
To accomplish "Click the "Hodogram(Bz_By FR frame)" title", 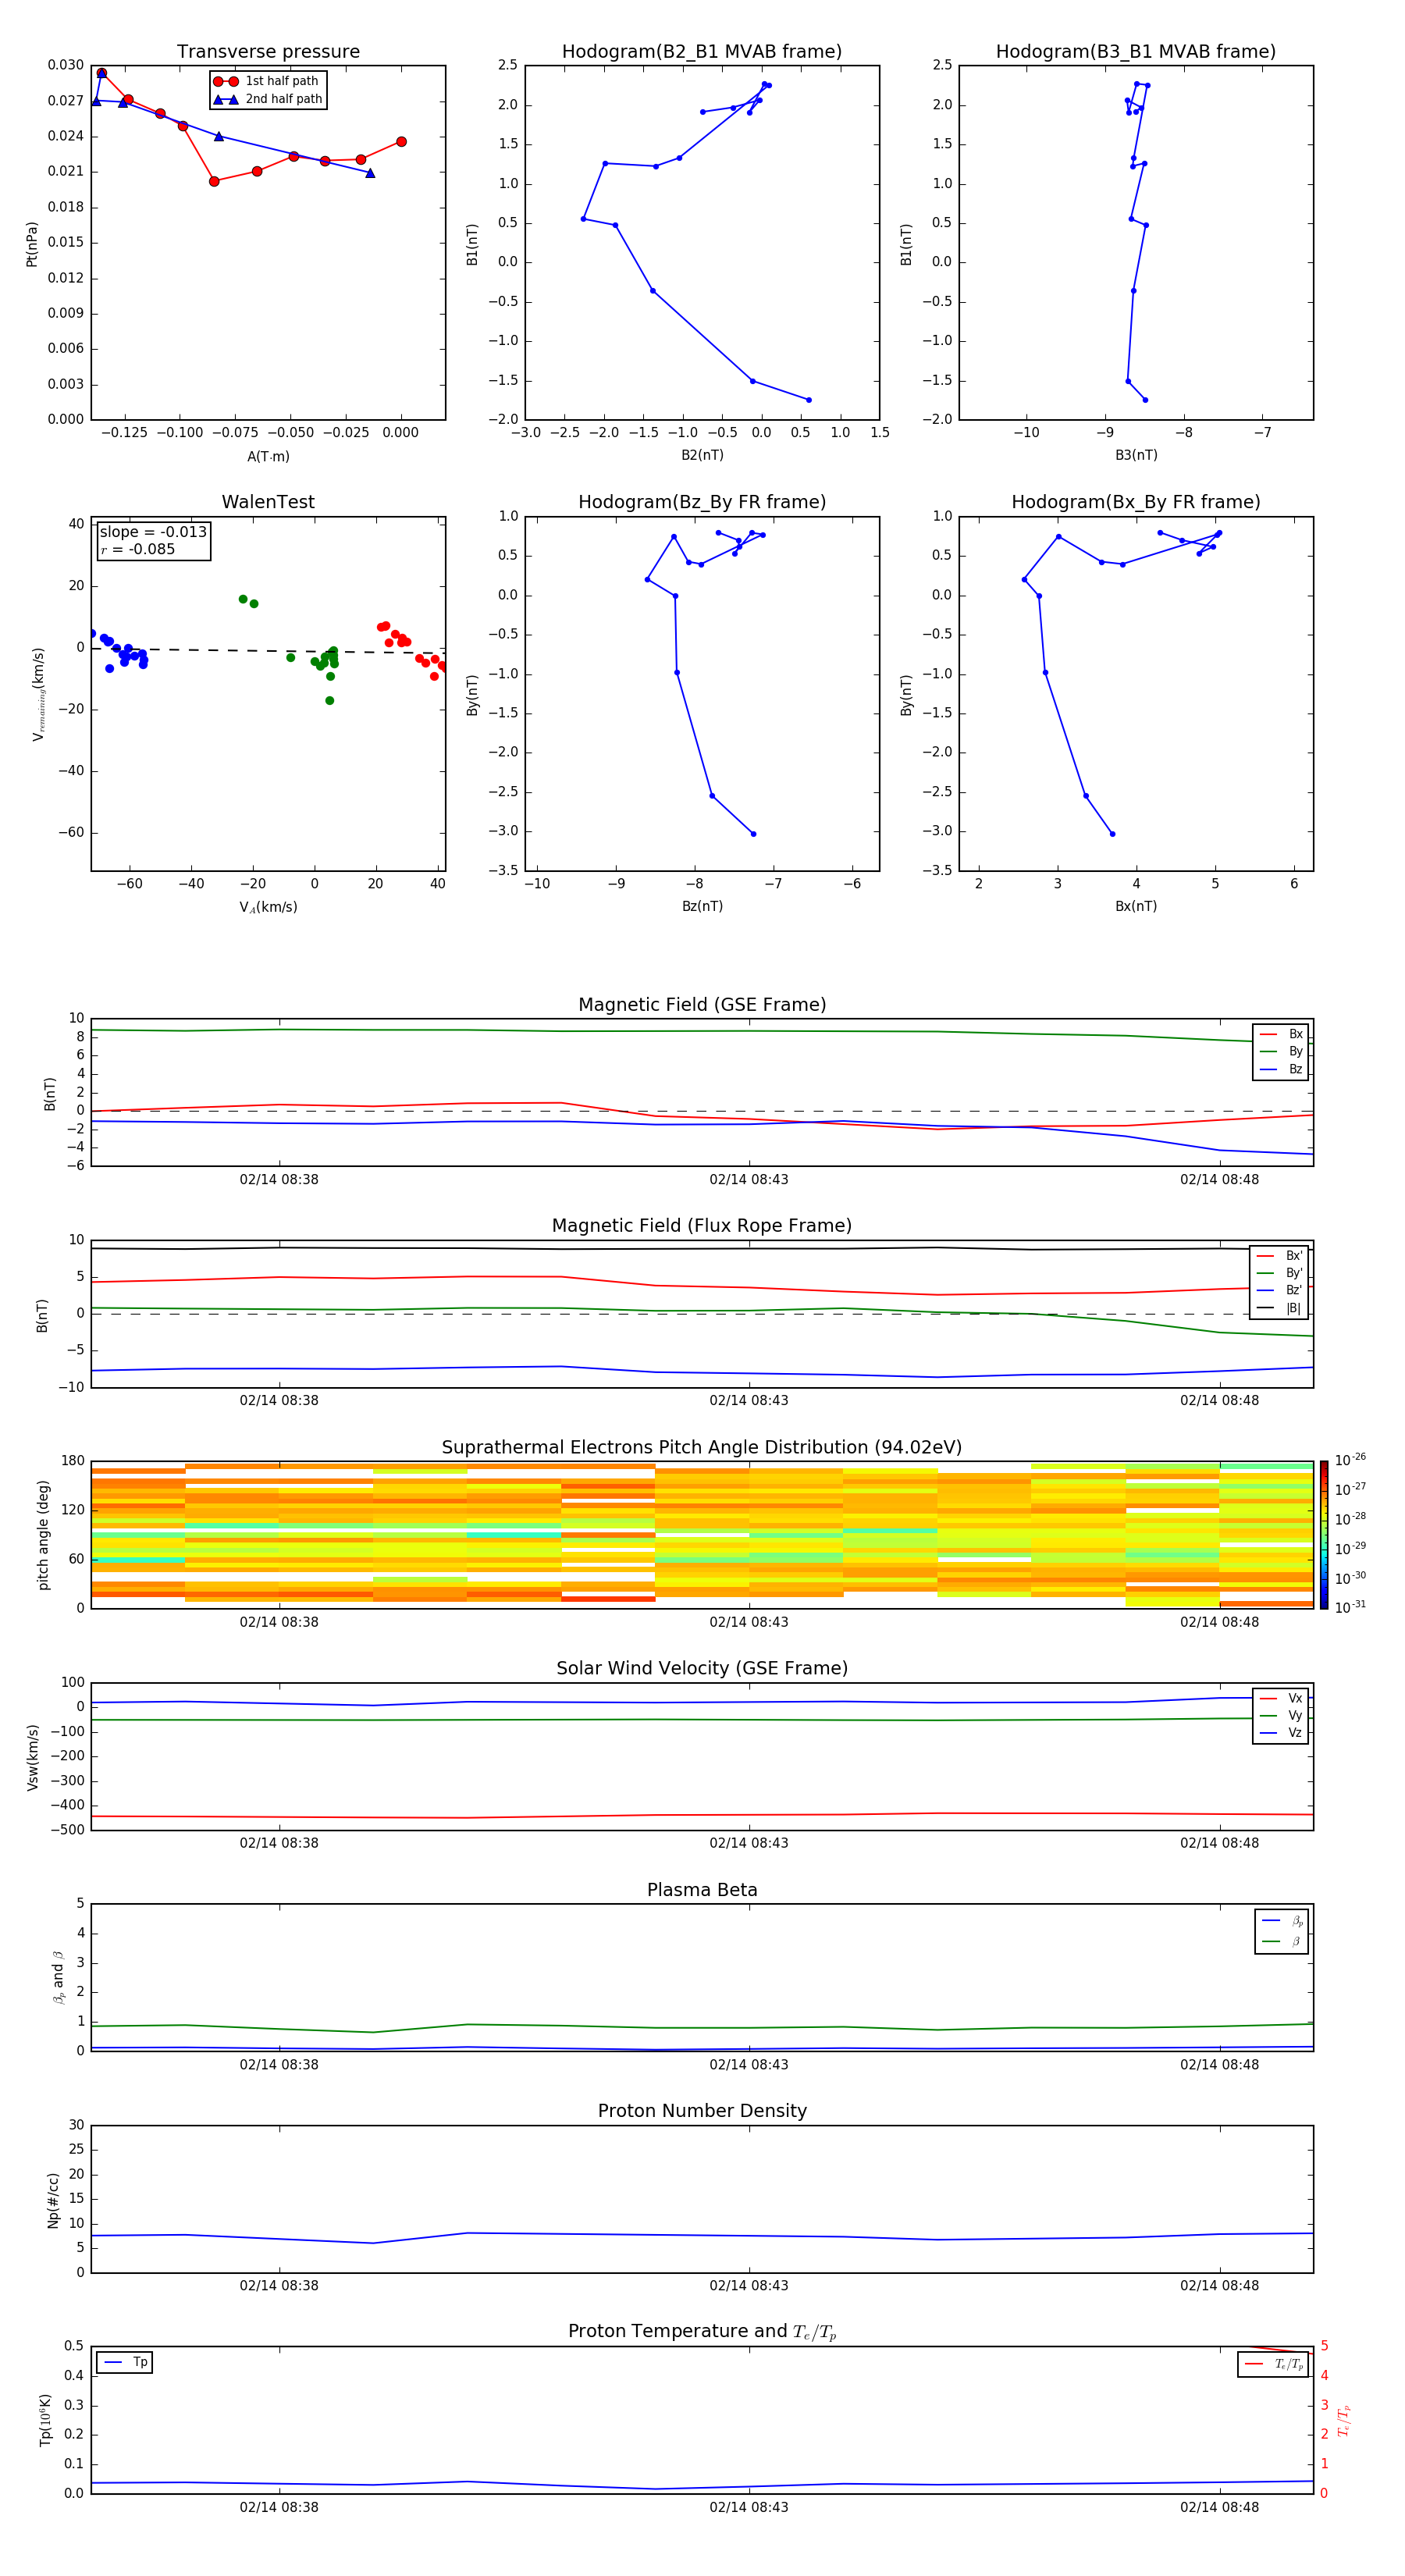I will (x=701, y=502).
